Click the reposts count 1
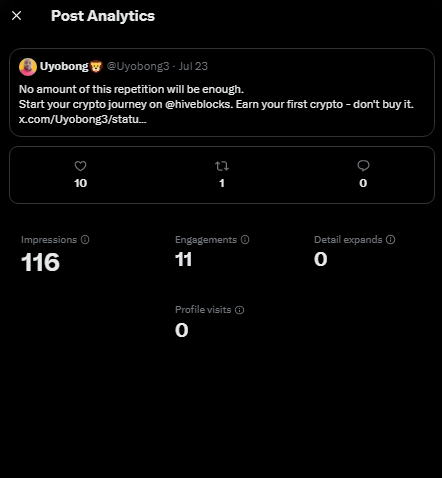Viewport: 442px width, 478px height. (x=222, y=183)
